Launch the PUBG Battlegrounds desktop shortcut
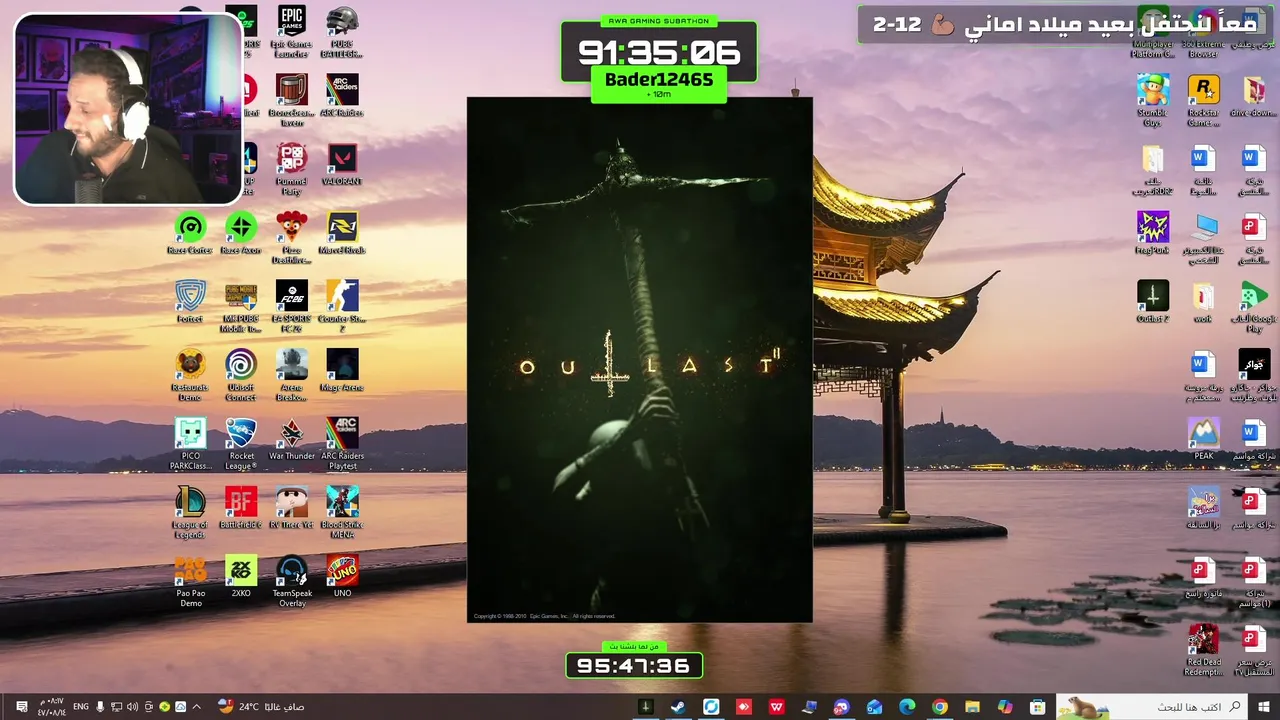 point(342,32)
